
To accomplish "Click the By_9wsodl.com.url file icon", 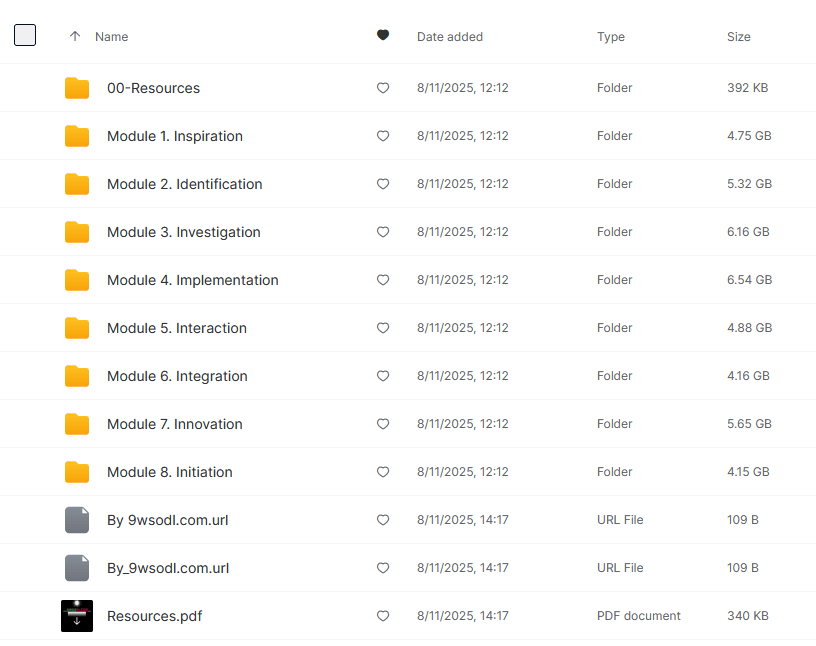I will (x=77, y=568).
